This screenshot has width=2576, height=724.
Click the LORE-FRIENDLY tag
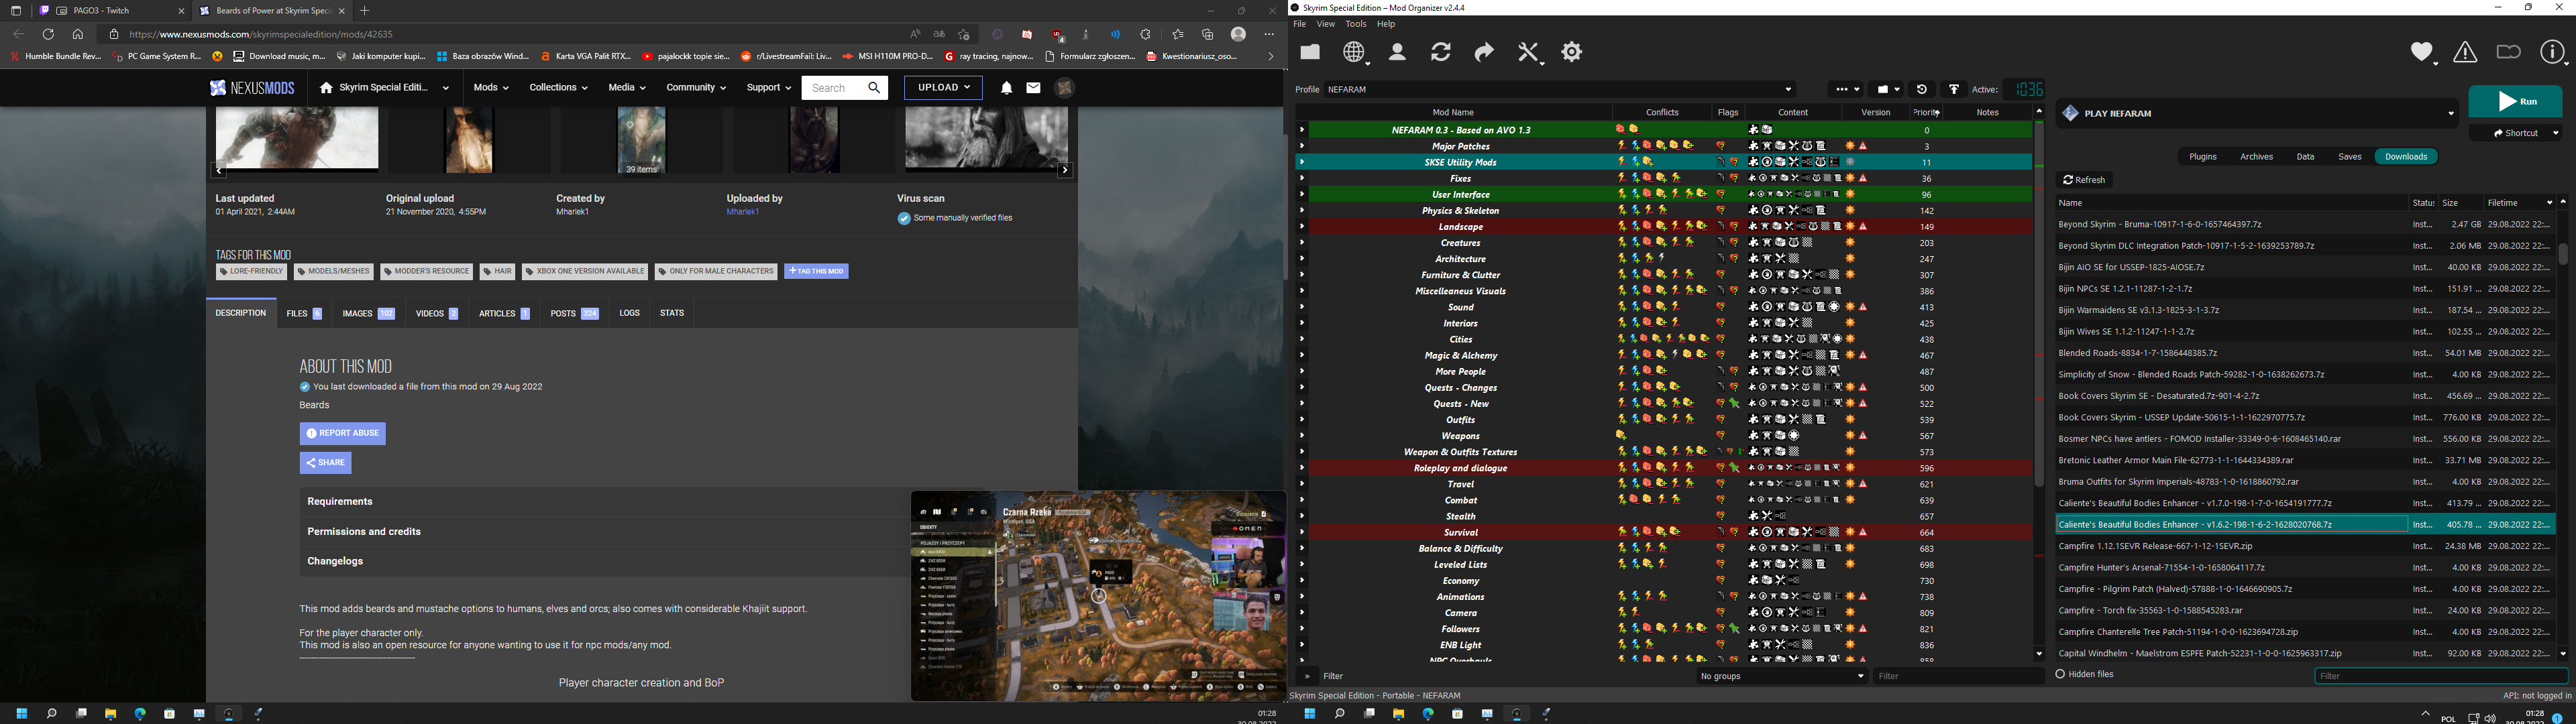tap(251, 271)
